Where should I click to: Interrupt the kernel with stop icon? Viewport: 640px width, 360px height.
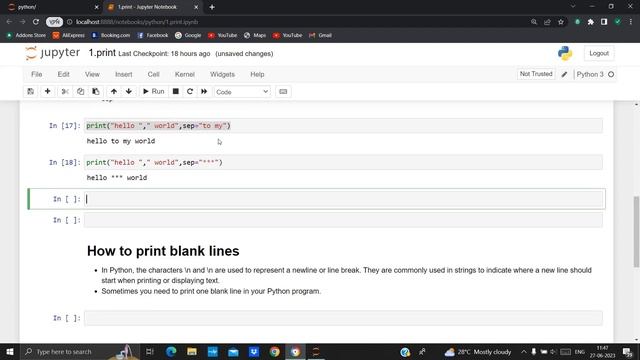(x=176, y=91)
